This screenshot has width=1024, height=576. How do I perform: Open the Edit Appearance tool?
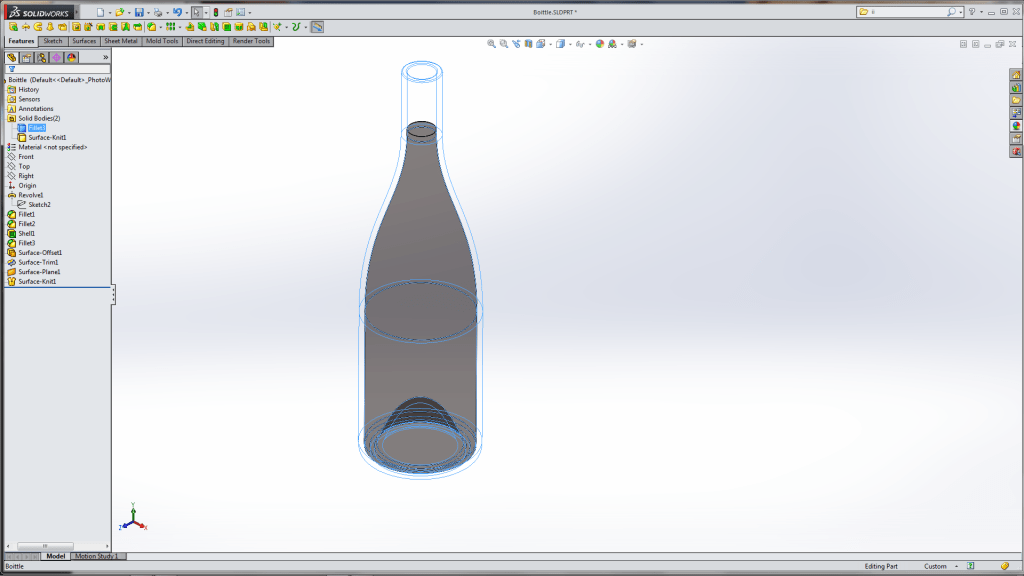[601, 44]
